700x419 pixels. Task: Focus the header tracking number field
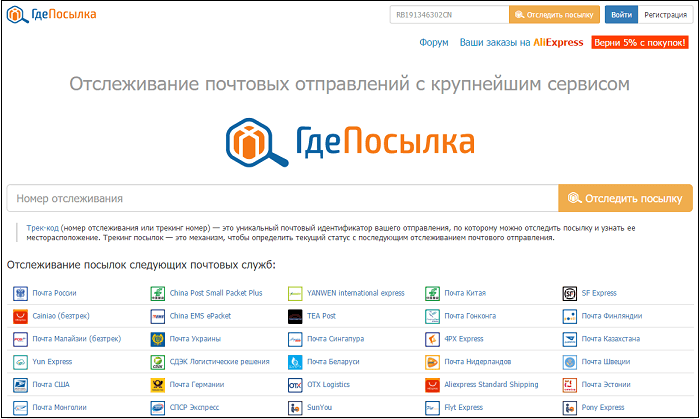point(450,15)
